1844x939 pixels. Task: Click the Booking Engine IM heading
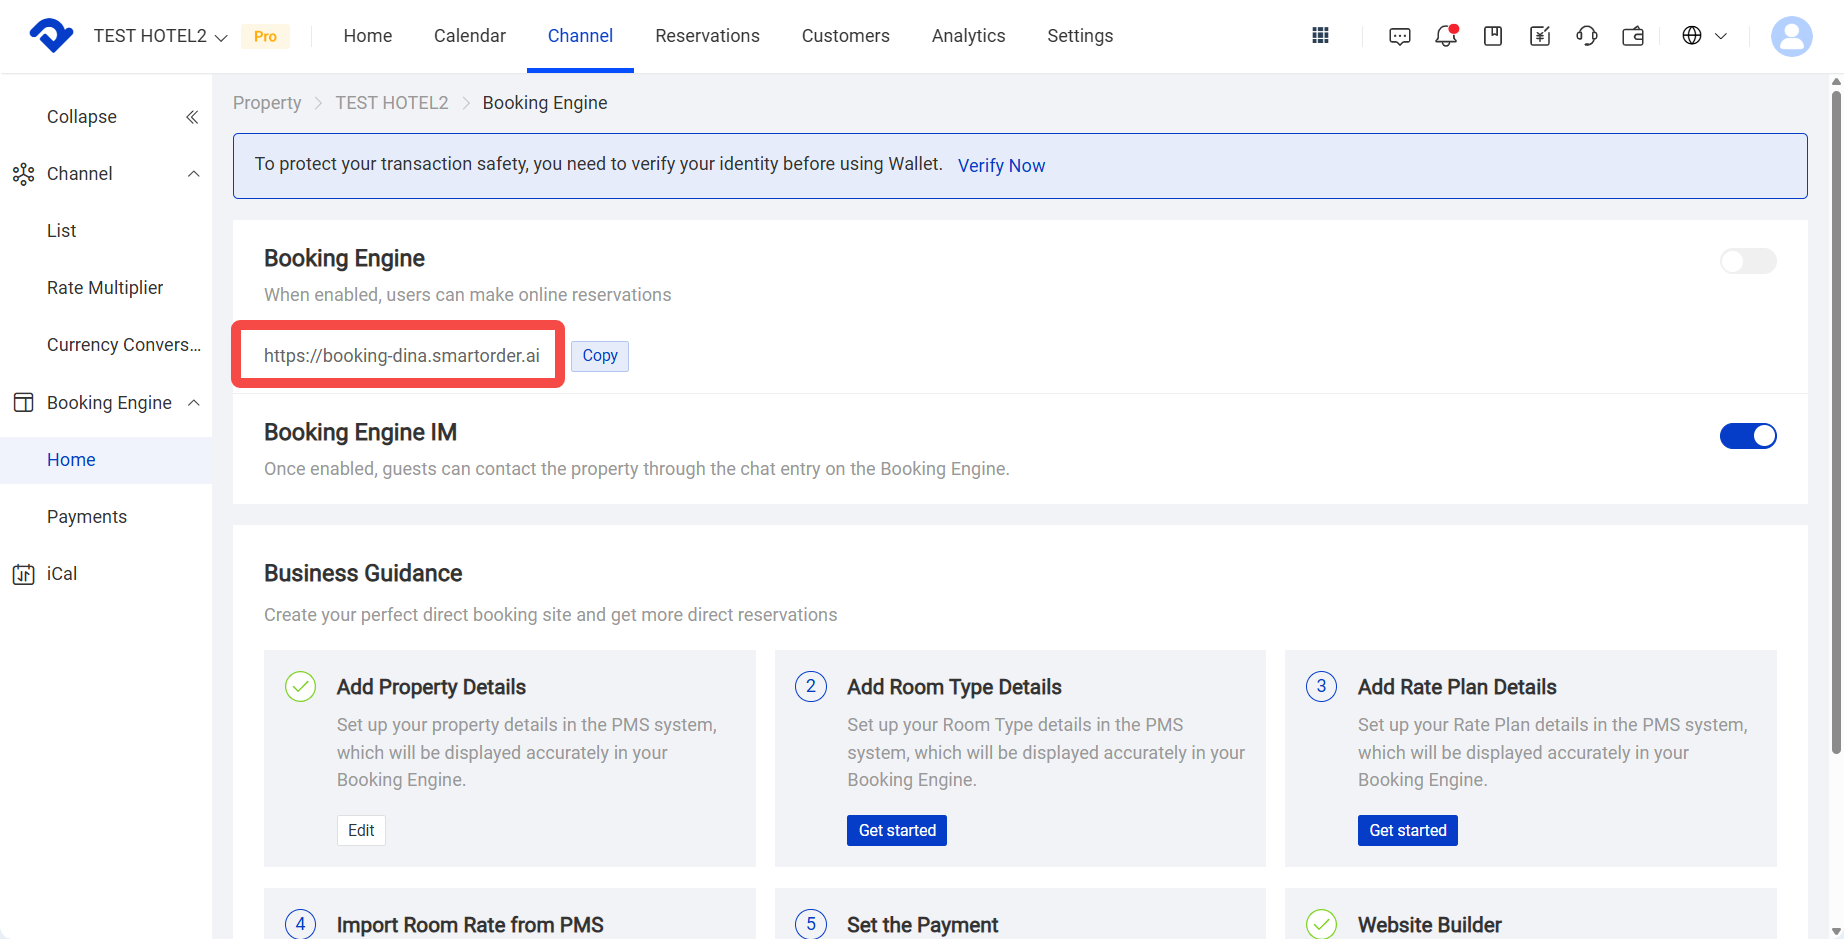360,433
